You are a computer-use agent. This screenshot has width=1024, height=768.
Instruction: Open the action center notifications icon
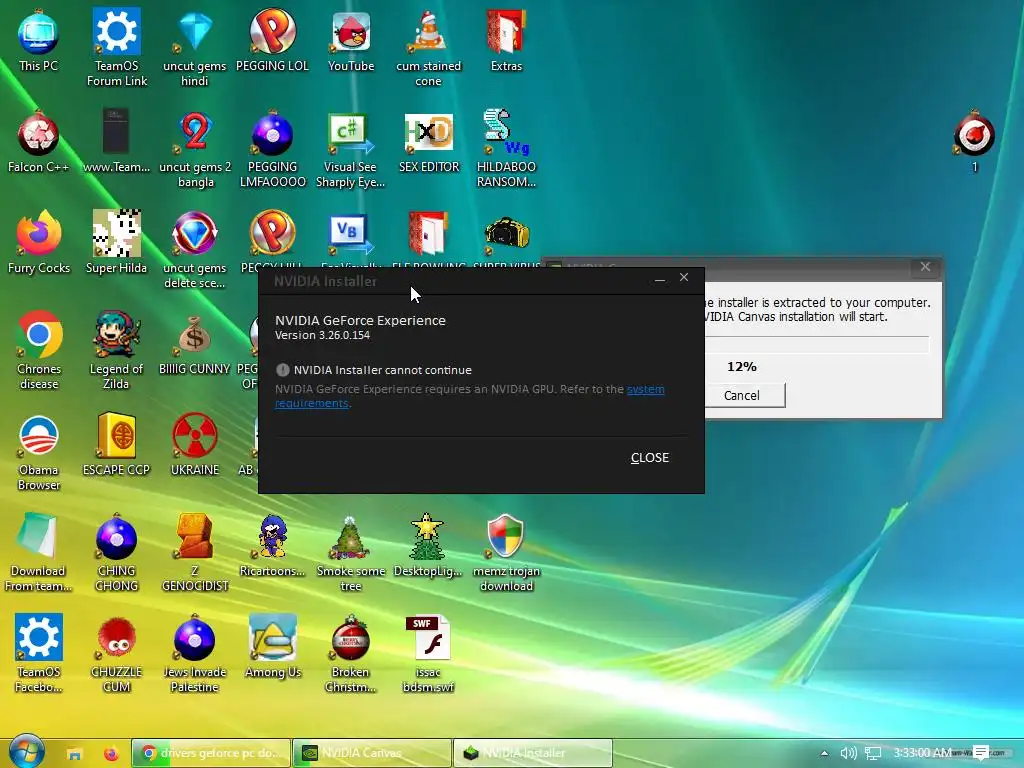click(x=981, y=753)
